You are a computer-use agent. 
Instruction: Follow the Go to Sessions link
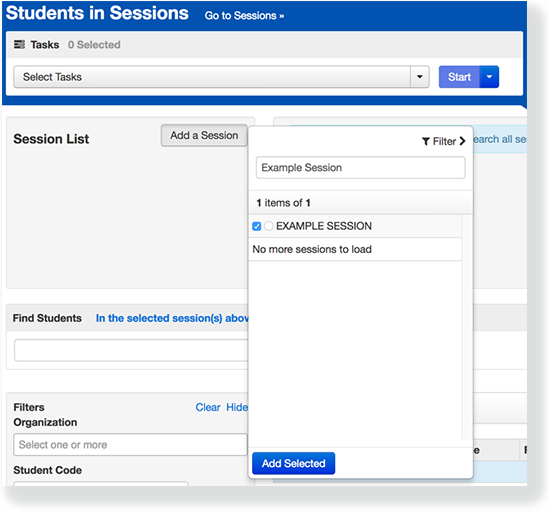[244, 16]
